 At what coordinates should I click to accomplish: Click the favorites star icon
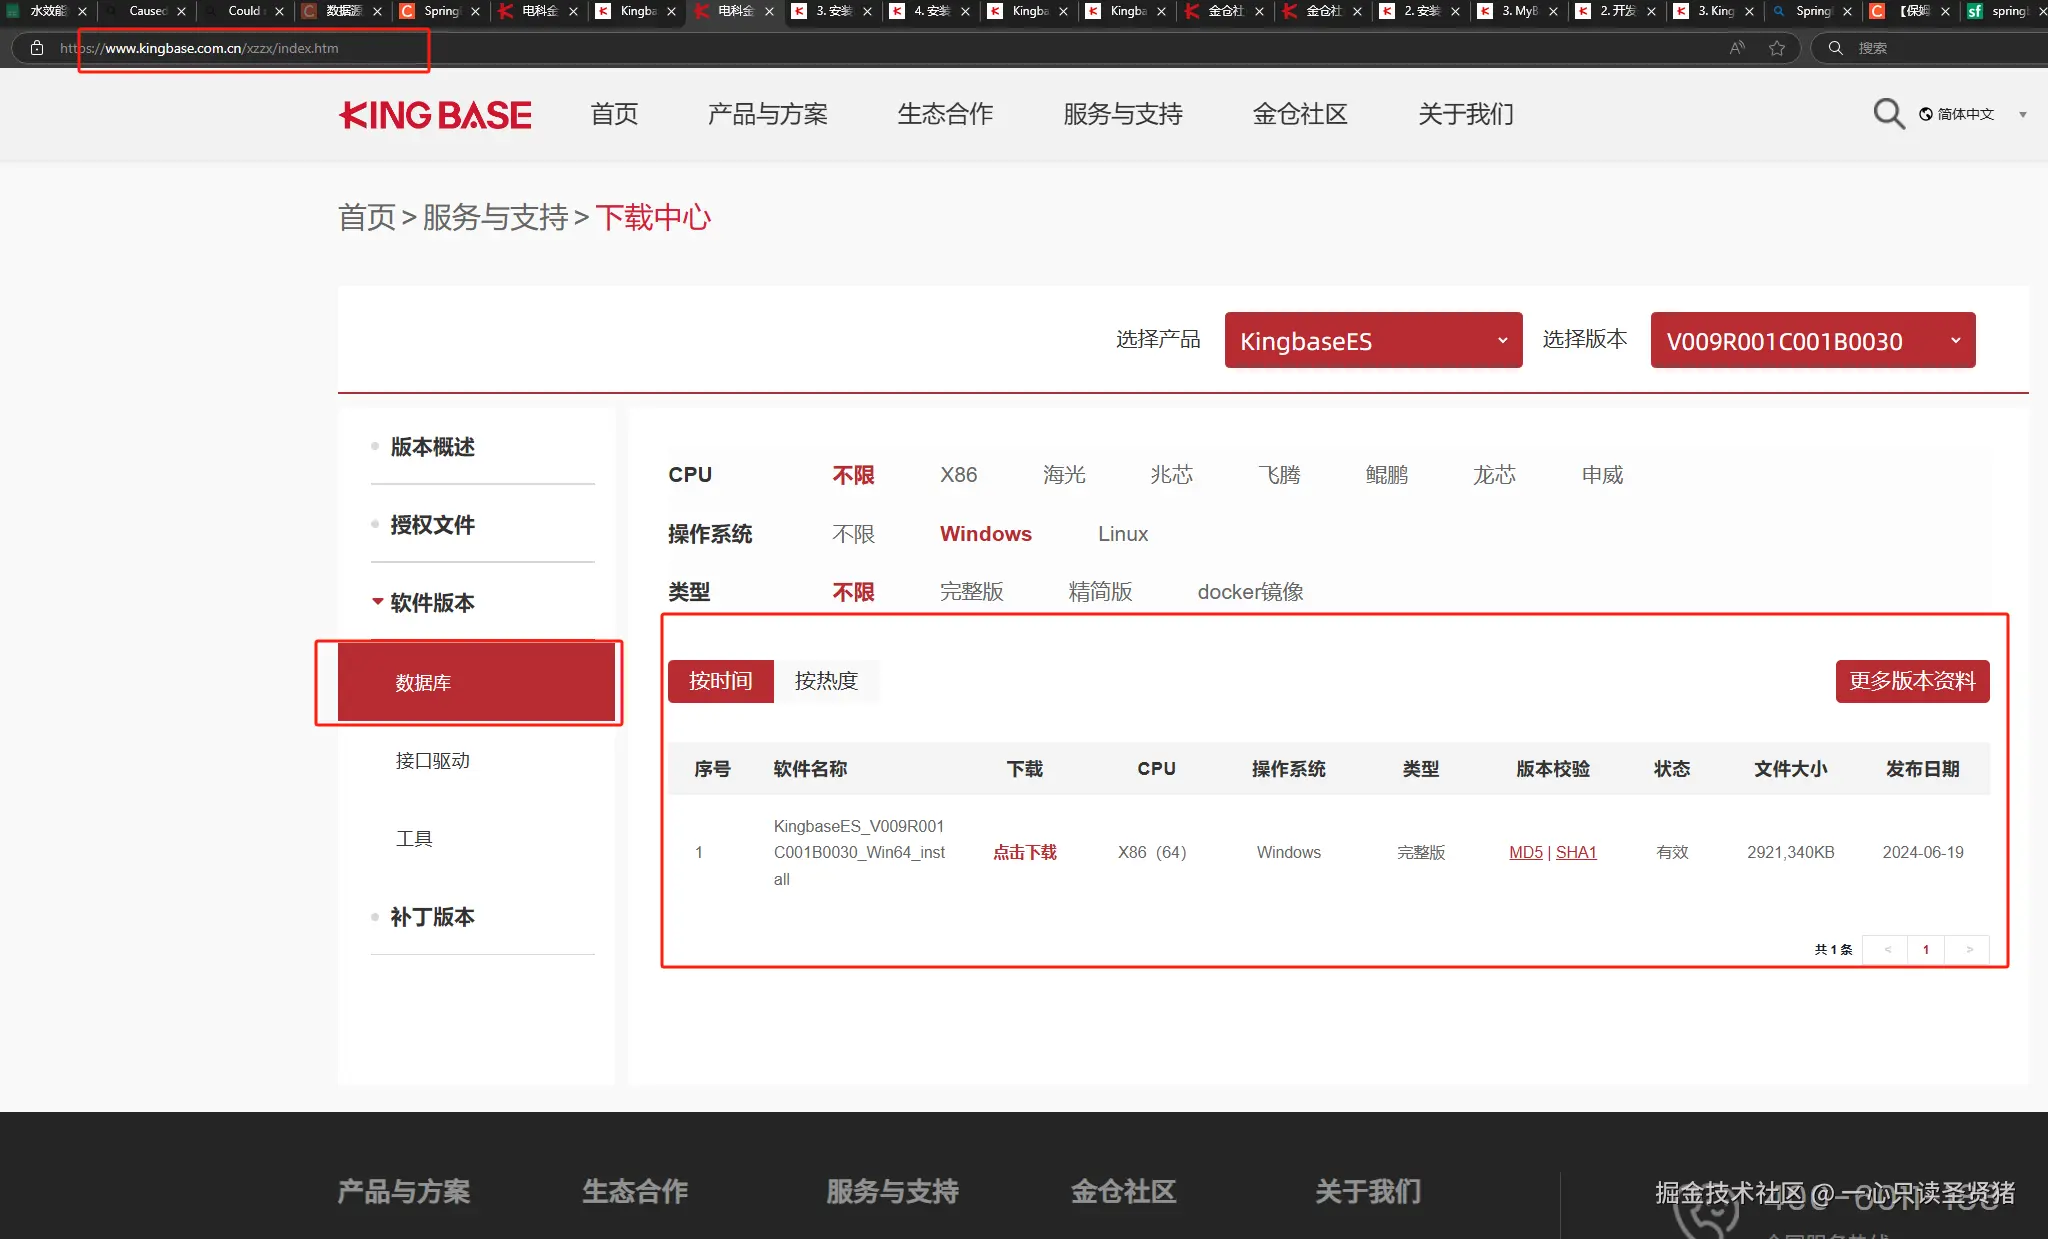coord(1777,48)
